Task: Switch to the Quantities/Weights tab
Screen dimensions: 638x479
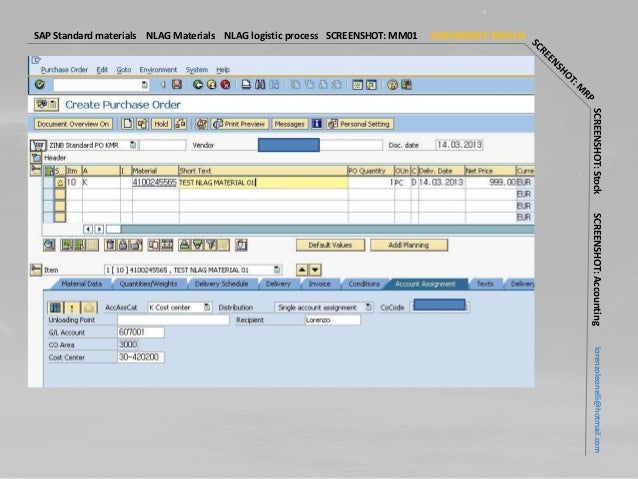Action: (149, 284)
